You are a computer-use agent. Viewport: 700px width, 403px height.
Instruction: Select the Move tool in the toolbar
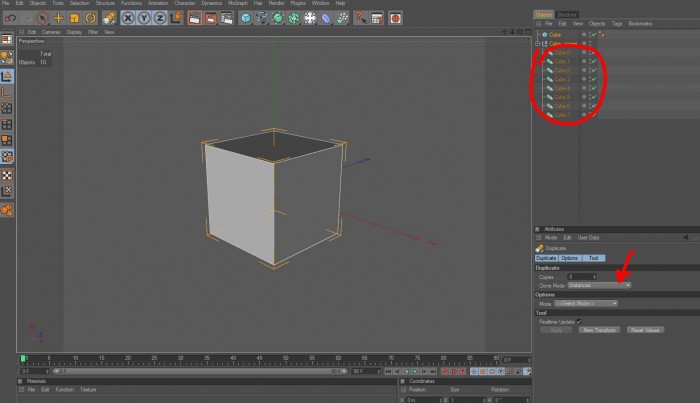click(58, 18)
